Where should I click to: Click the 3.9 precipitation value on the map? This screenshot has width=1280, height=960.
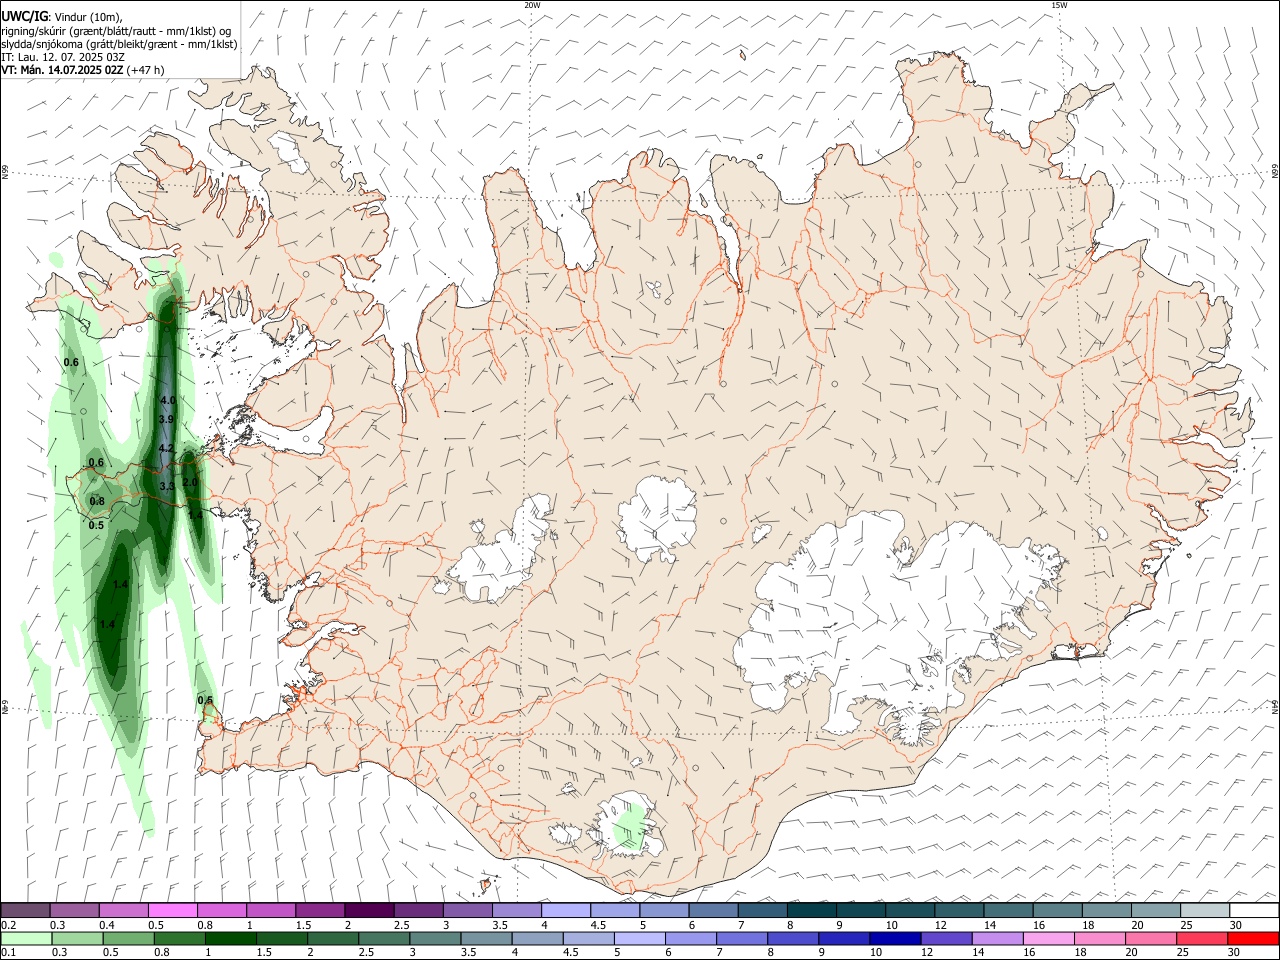tap(167, 419)
